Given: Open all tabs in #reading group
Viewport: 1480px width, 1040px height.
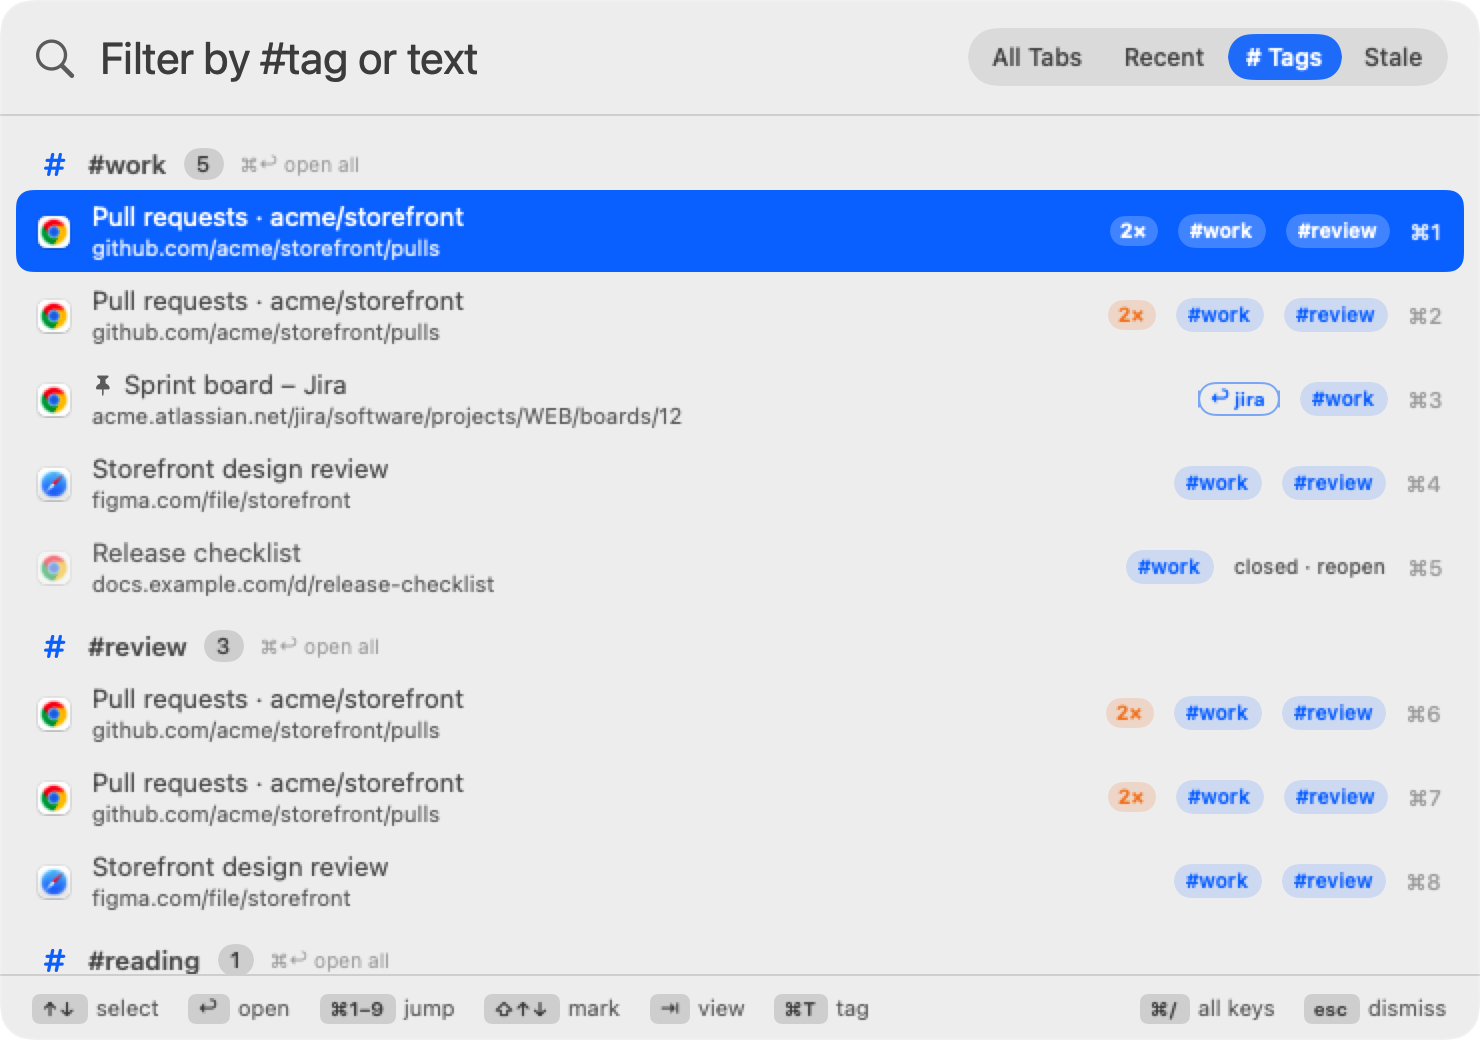Looking at the screenshot, I should 330,961.
